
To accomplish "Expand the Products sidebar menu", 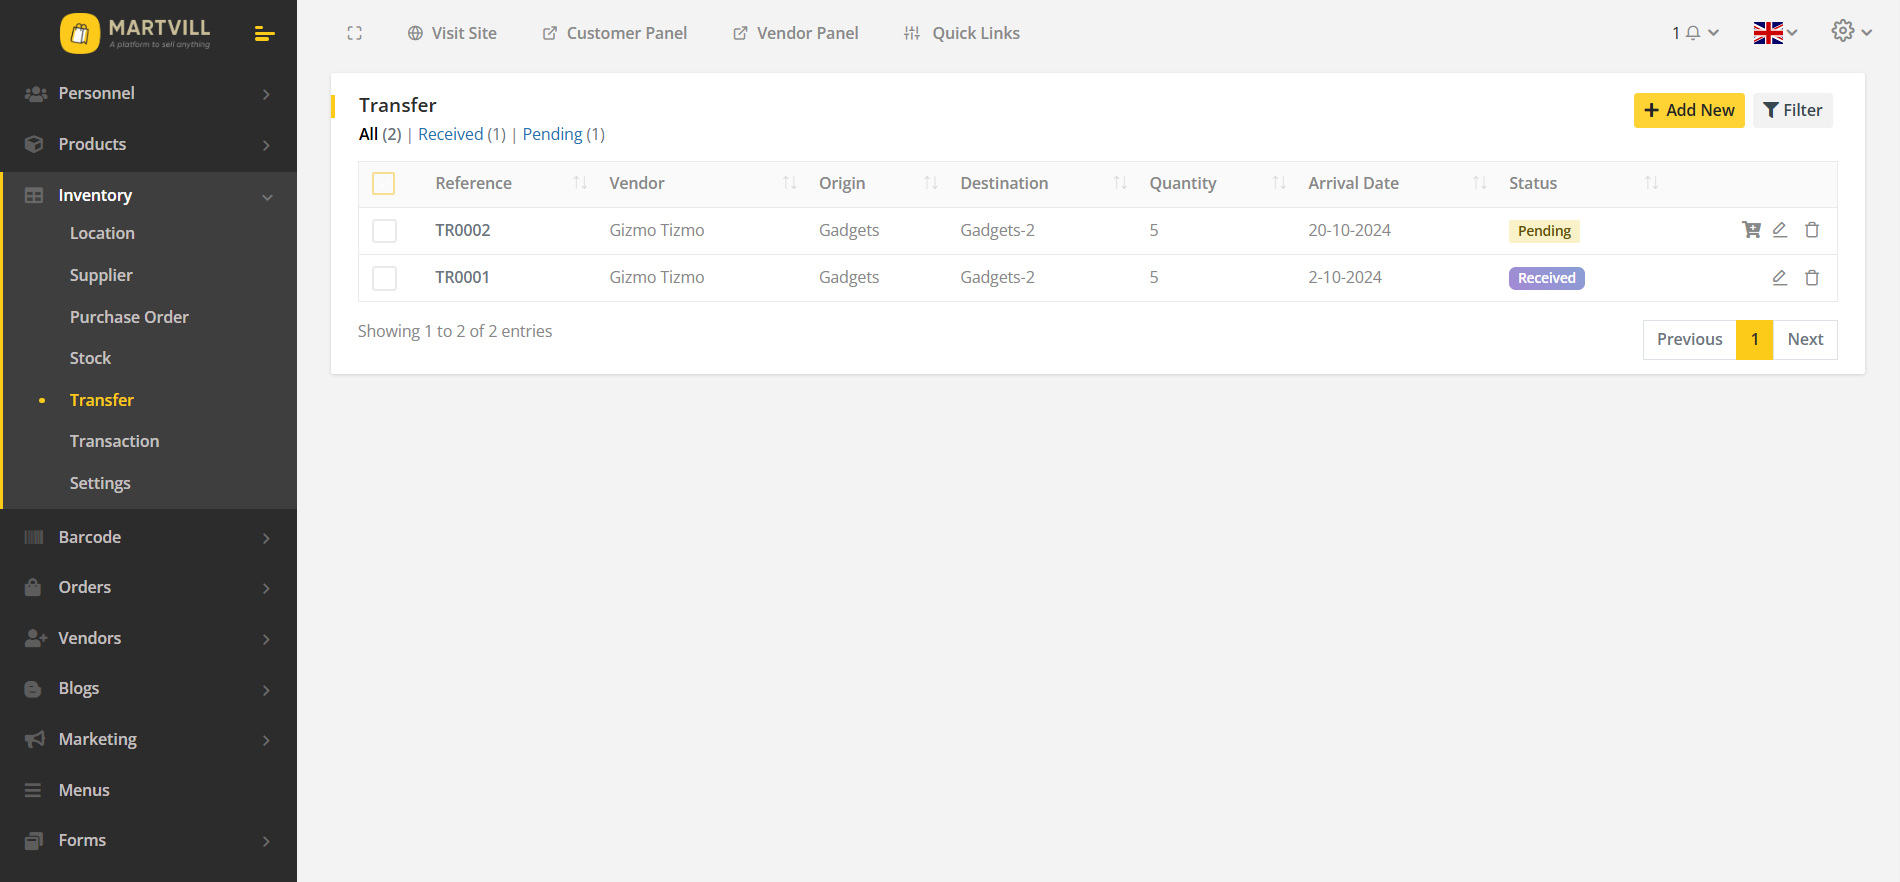I will point(148,144).
